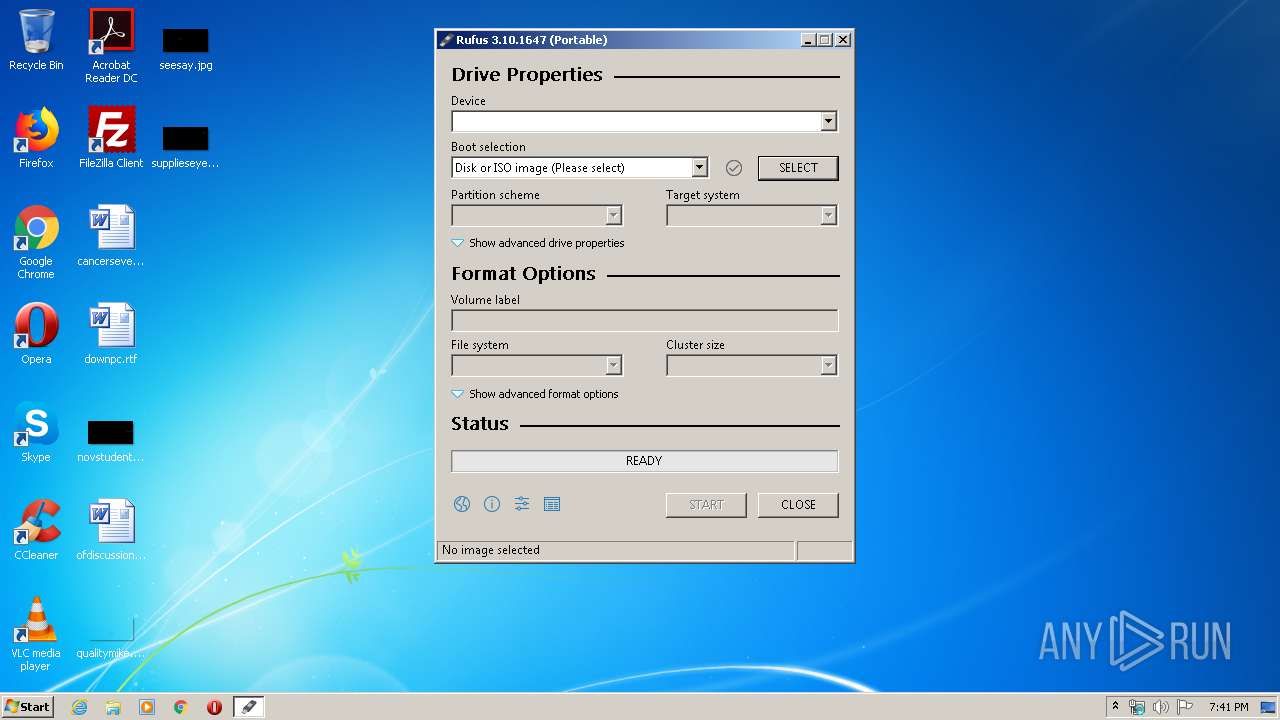The width and height of the screenshot is (1280, 720).
Task: Show Rufus about information icon
Action: tap(491, 504)
